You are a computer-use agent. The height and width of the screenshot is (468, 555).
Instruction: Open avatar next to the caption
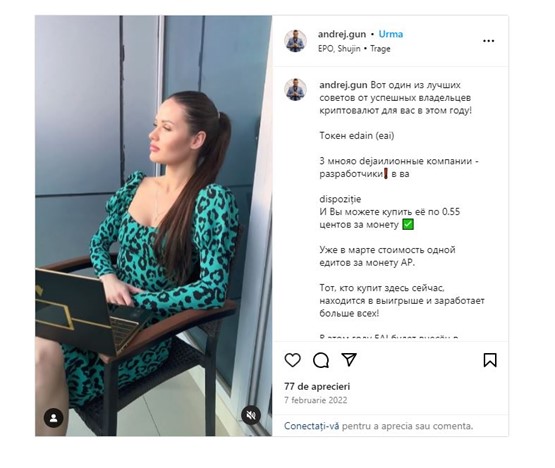pyautogui.click(x=296, y=89)
